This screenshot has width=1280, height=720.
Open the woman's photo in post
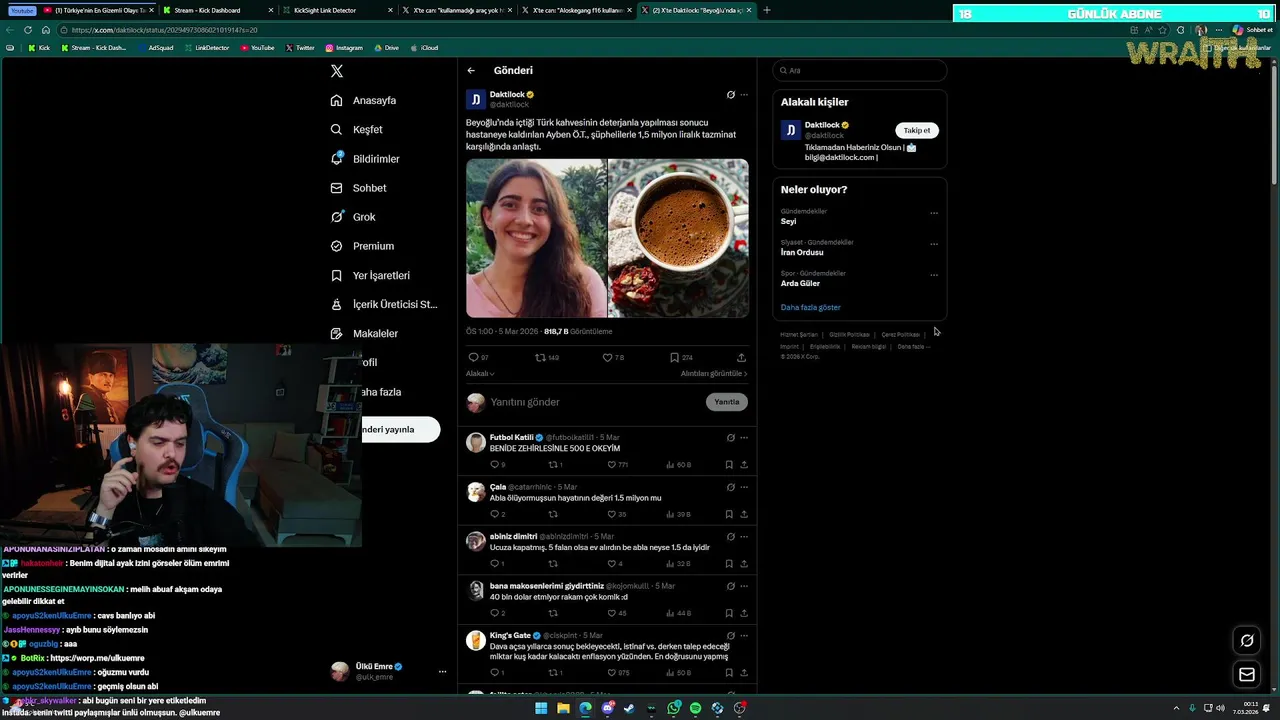click(x=536, y=238)
